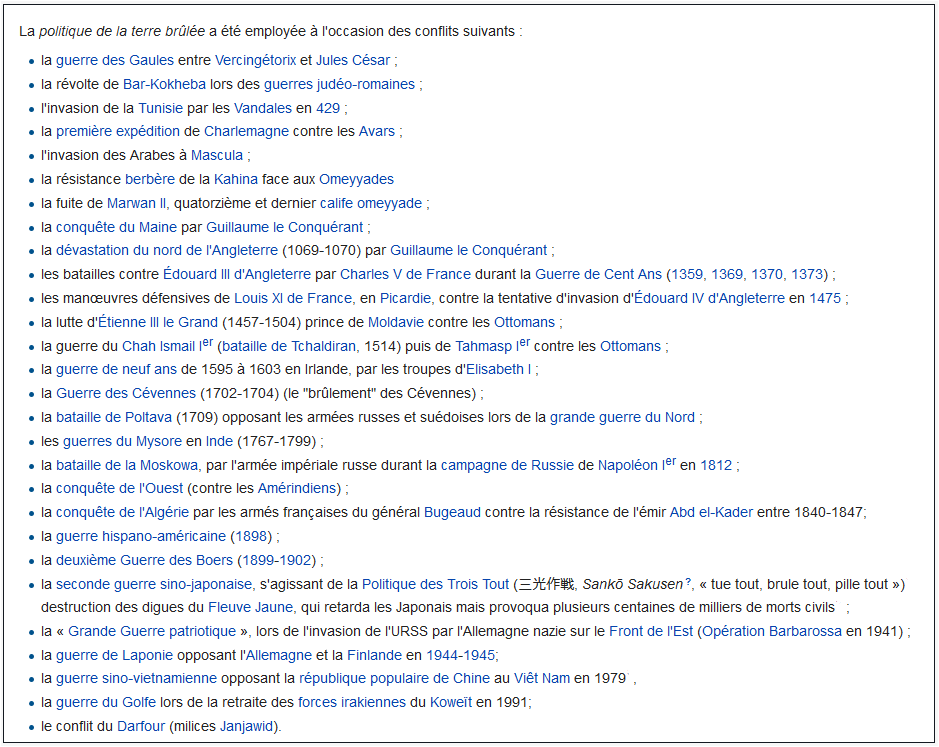Click the berbère link
939x747 pixels.
tap(150, 180)
